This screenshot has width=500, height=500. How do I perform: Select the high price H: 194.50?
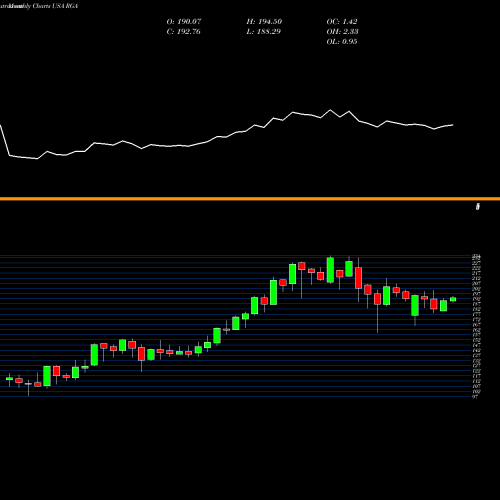[x=264, y=22]
